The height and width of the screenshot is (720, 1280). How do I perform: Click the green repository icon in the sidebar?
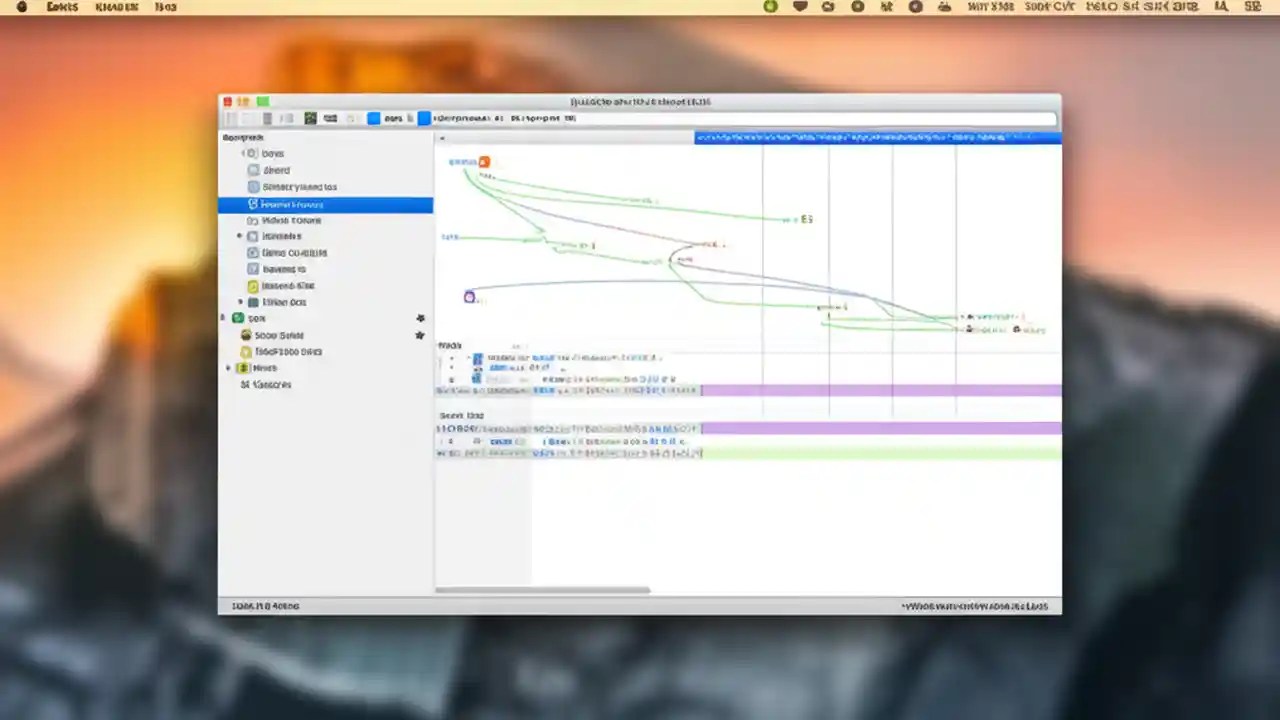click(x=237, y=317)
